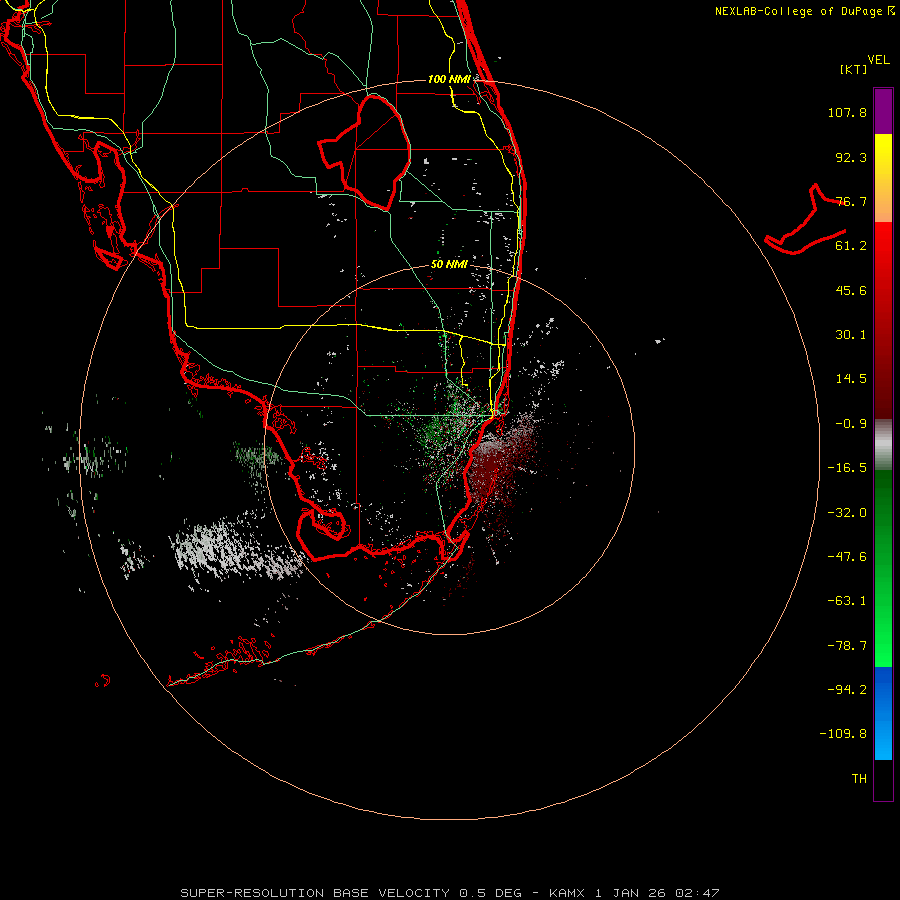Select the 76.7 velocity scale label
Viewport: 900px width, 900px height.
pos(851,201)
